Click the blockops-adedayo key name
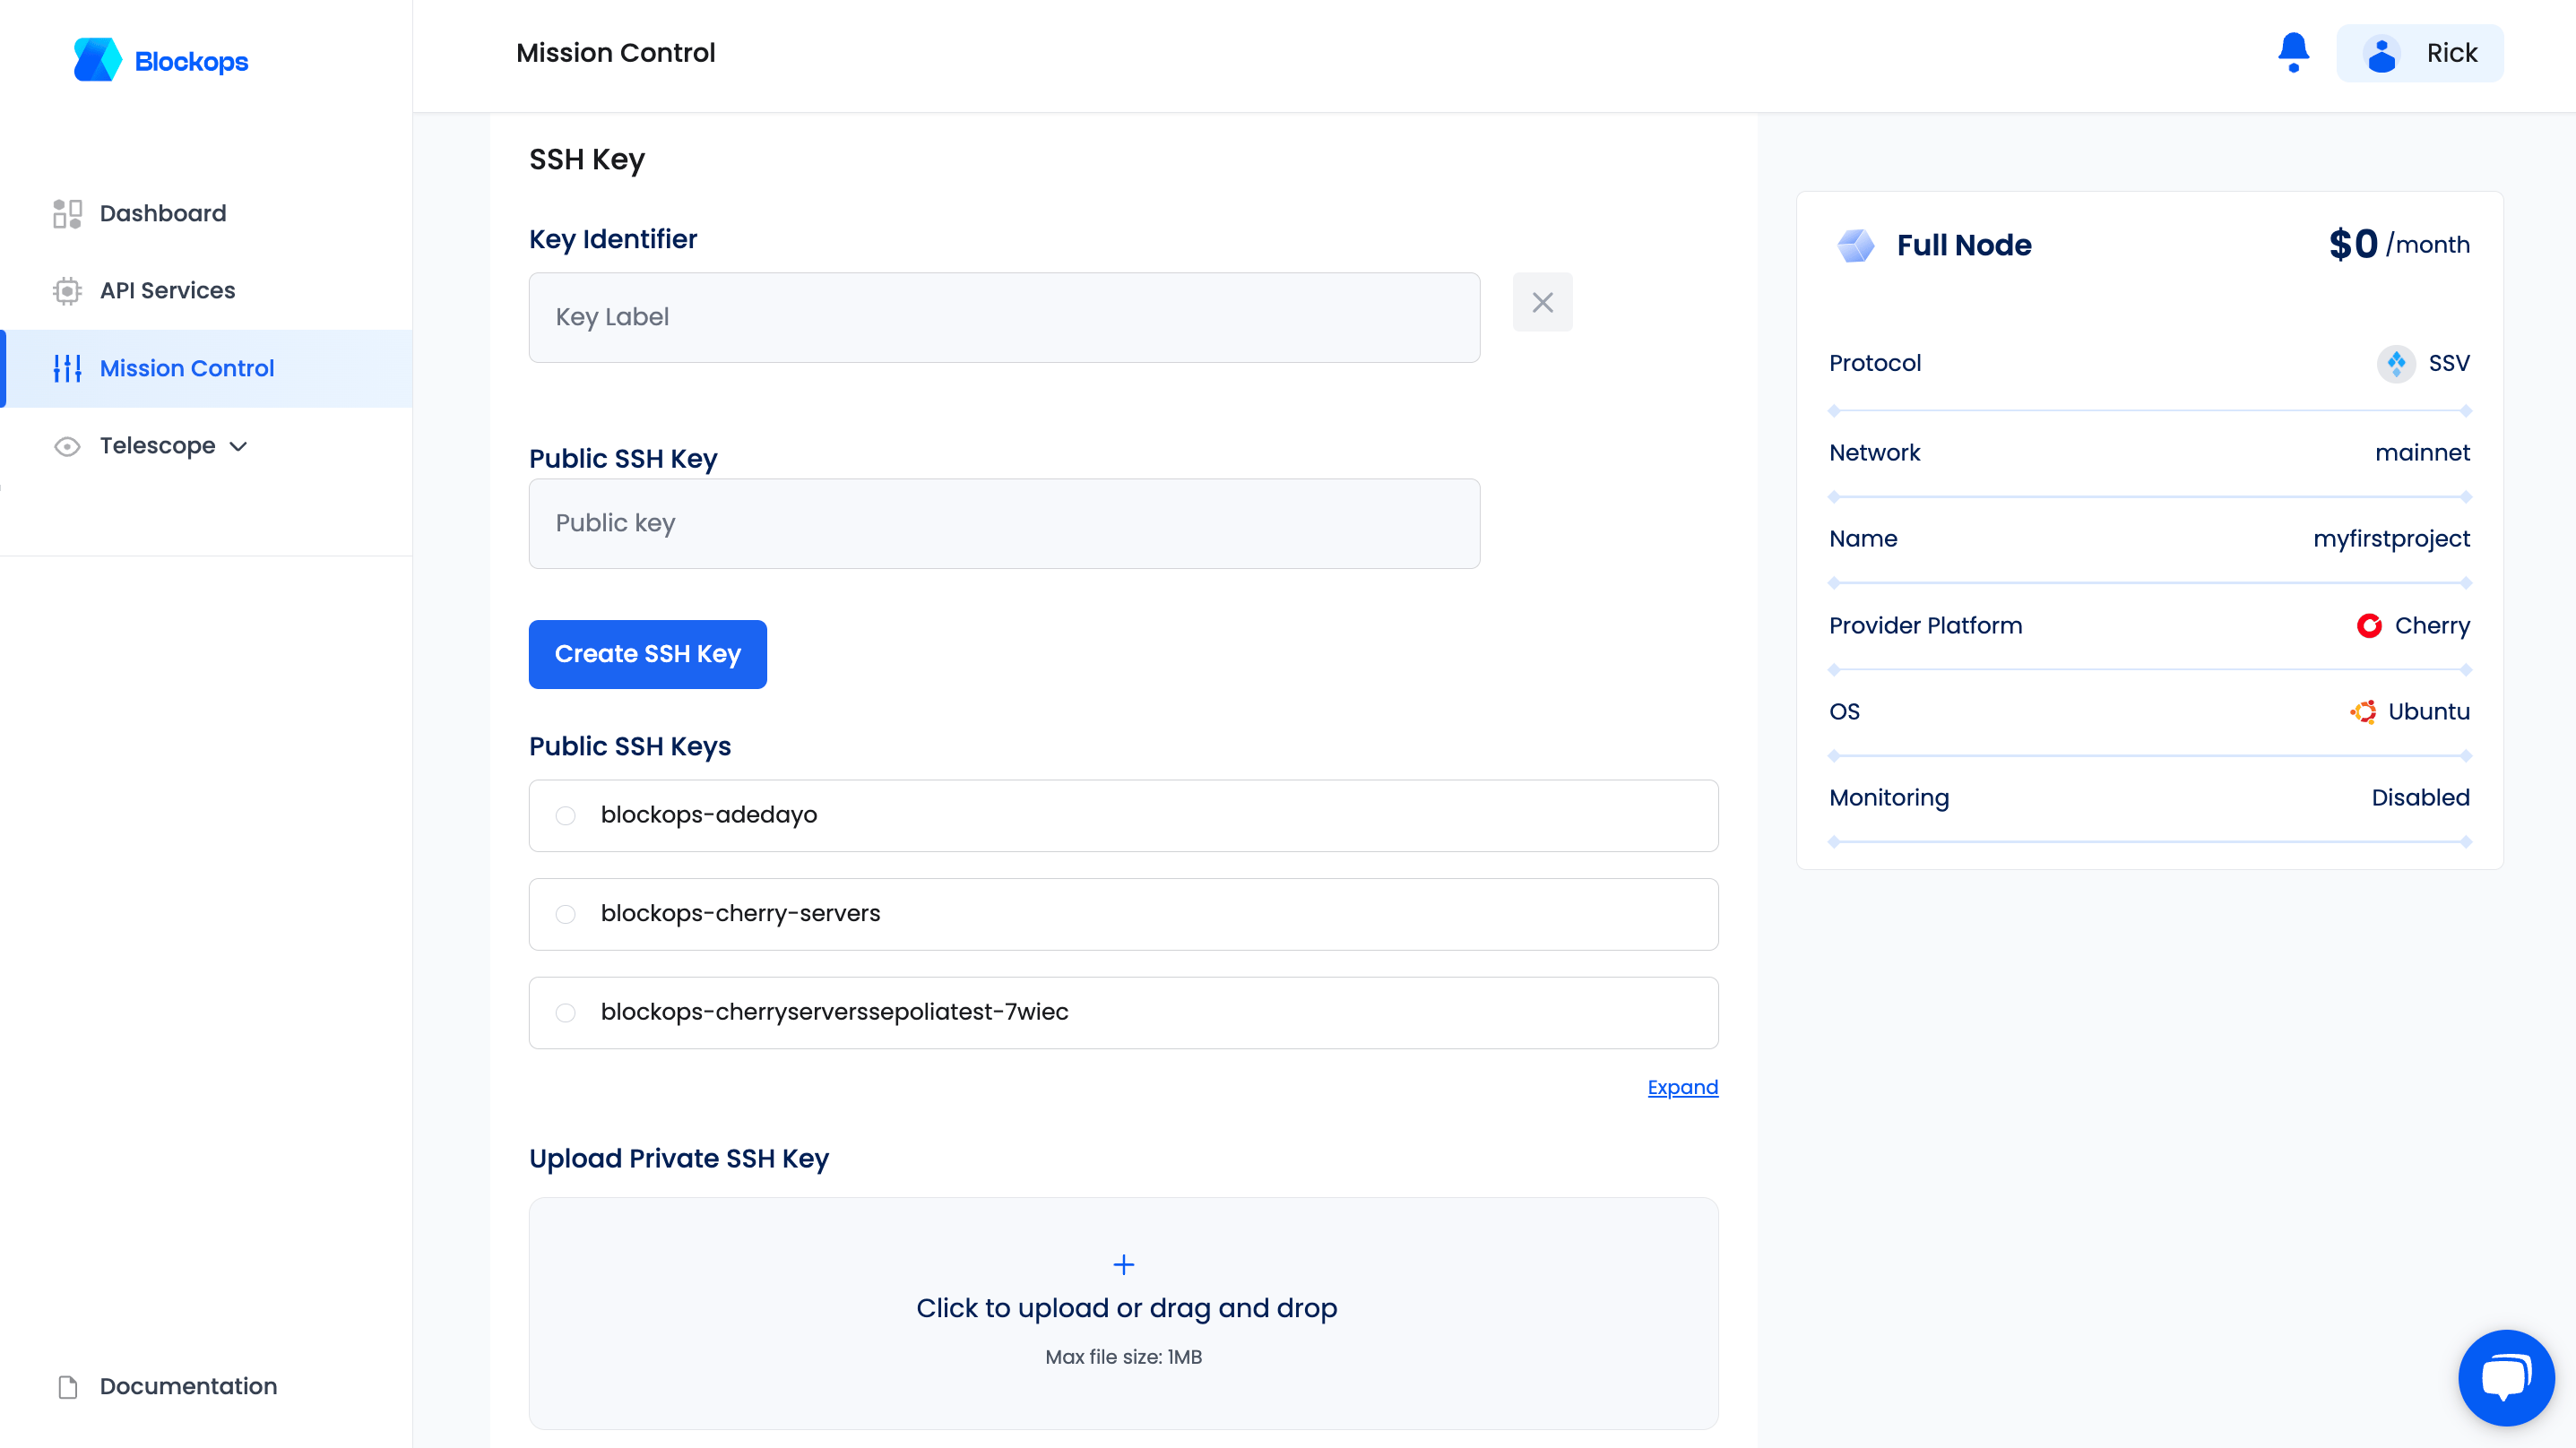Viewport: 2576px width, 1448px height. point(708,815)
